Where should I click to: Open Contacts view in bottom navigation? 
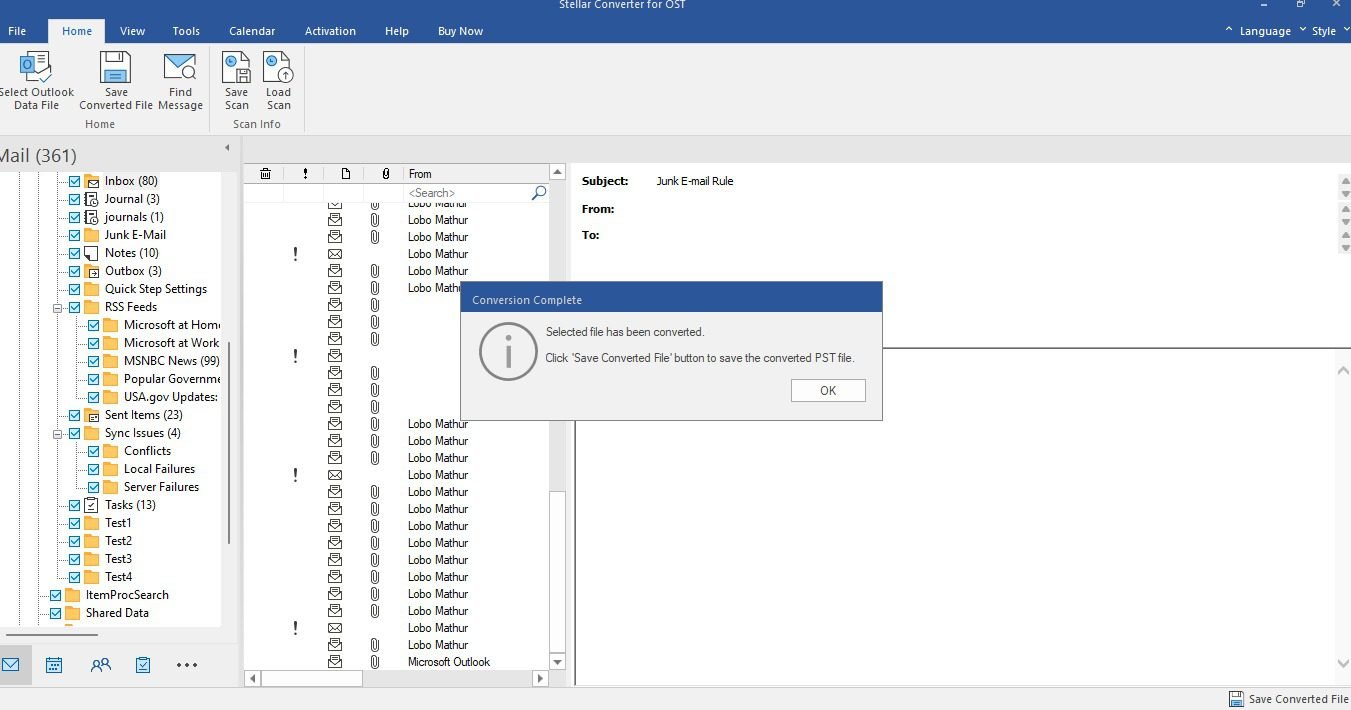pyautogui.click(x=100, y=665)
